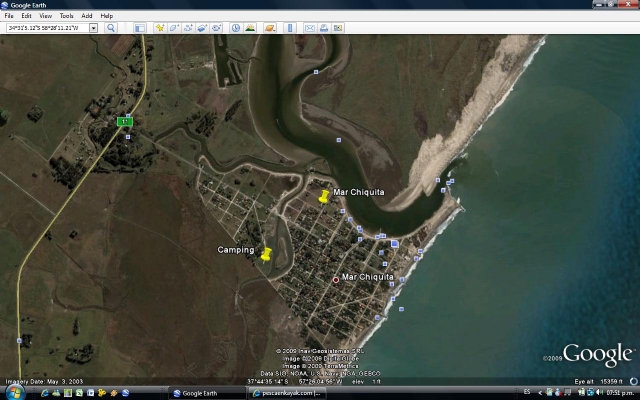The image size is (640, 400).
Task: Click the ES language indicator
Action: pyautogui.click(x=527, y=392)
